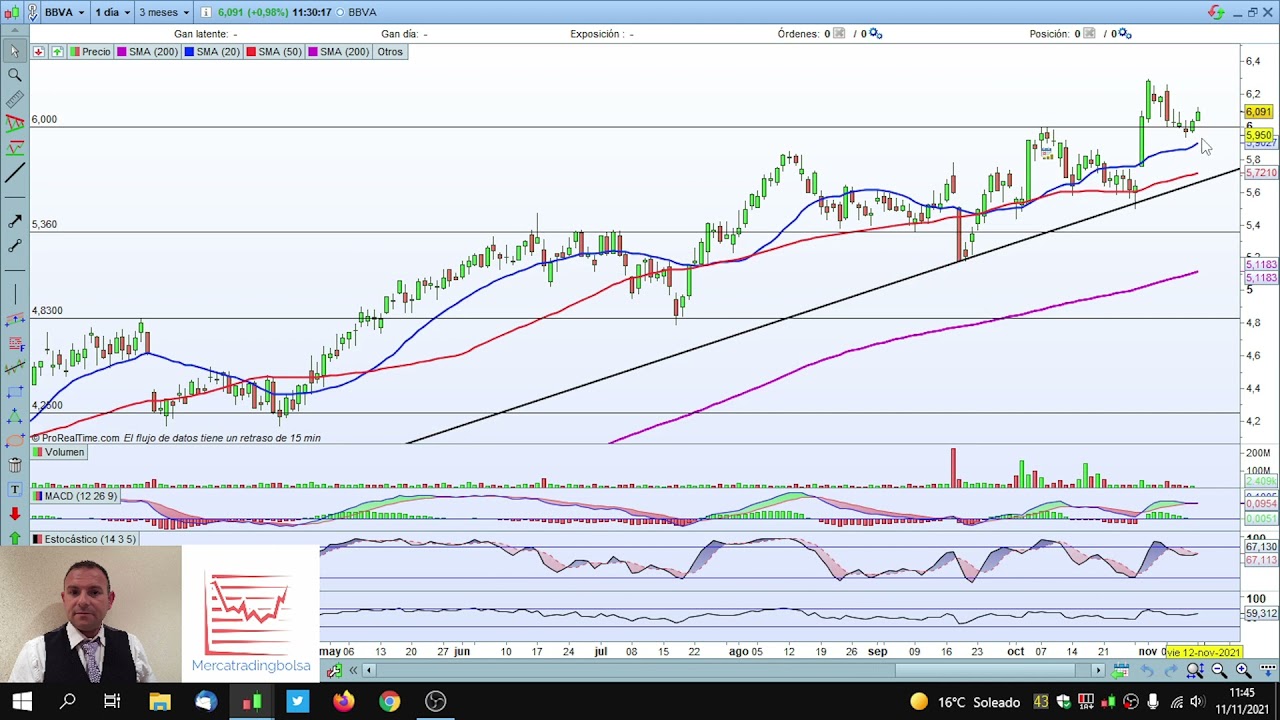This screenshot has width=1280, height=720.
Task: Click the green indicator add icon
Action: 57,52
